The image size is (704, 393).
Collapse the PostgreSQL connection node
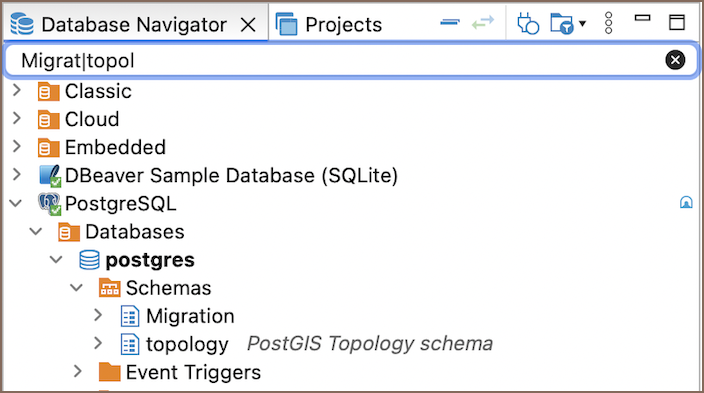click(16, 203)
